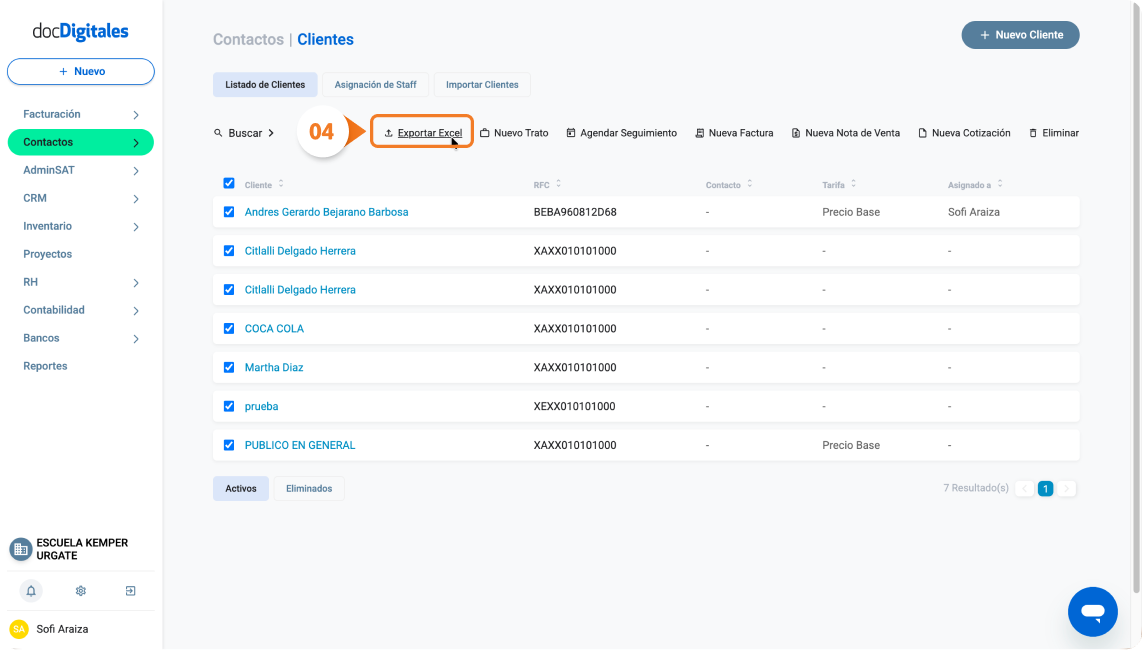
Task: Click the Nueva Nota de Venta icon
Action: click(x=796, y=133)
